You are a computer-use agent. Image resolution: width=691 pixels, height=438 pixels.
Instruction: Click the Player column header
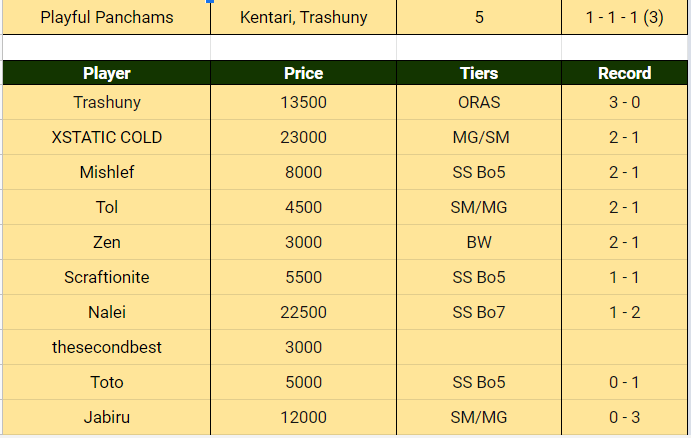[x=107, y=73]
